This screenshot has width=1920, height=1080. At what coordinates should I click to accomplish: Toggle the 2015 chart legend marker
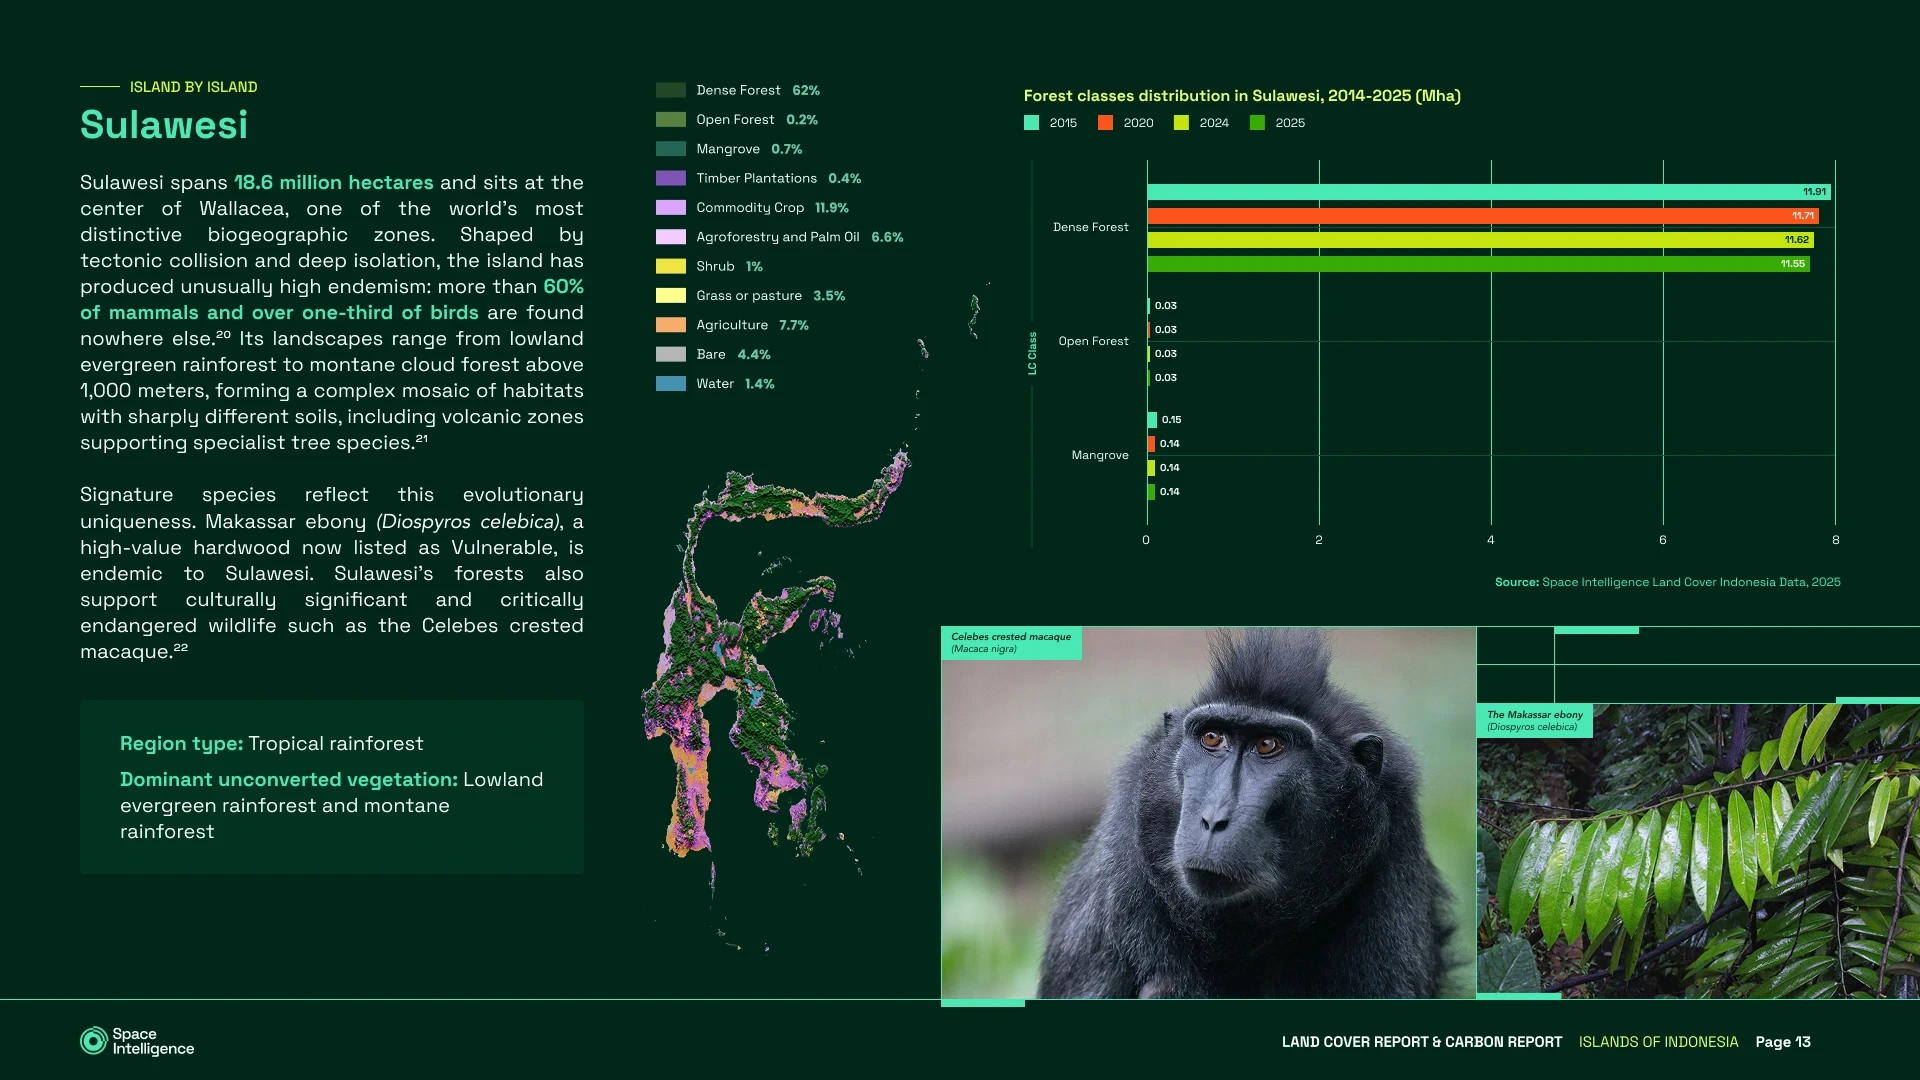tap(1031, 123)
